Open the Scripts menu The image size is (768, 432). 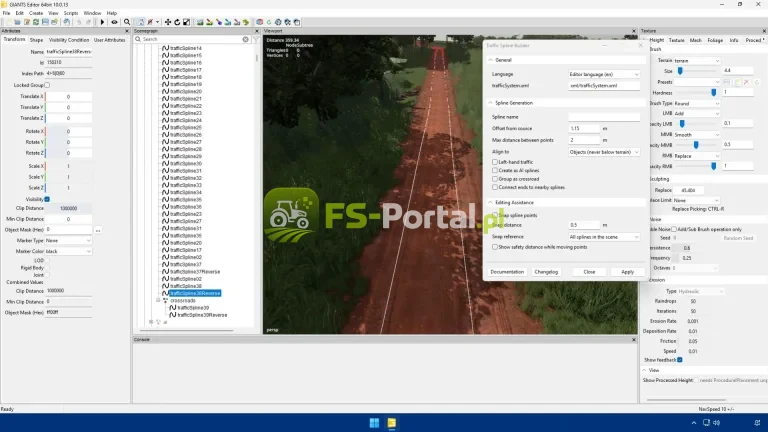coord(71,13)
